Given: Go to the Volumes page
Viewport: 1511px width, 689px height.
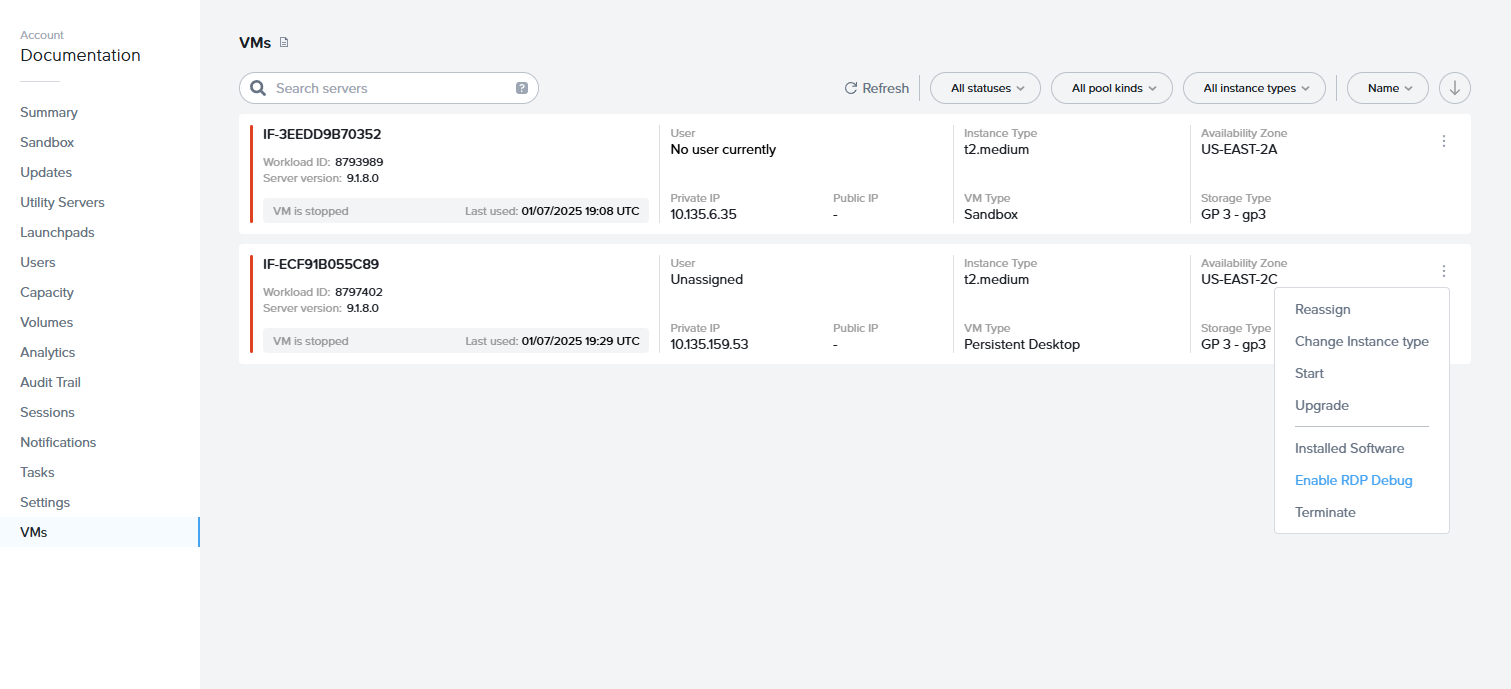Looking at the screenshot, I should 46,322.
